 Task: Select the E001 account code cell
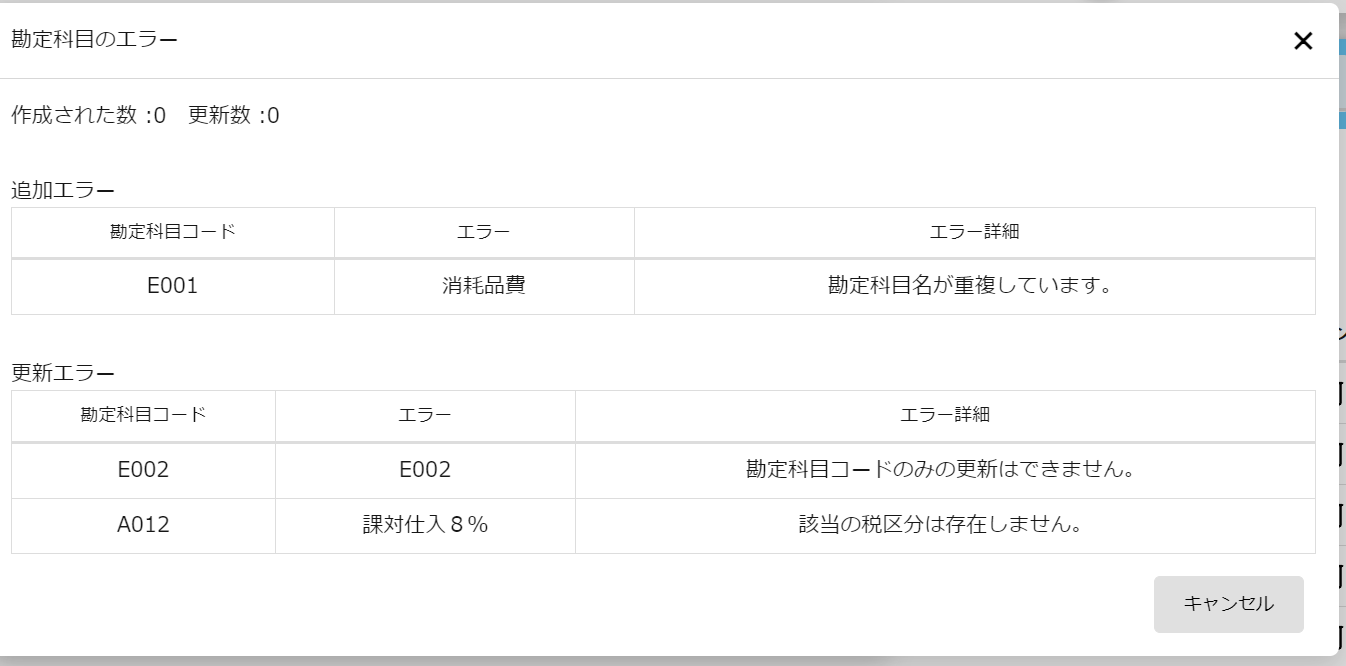172,286
